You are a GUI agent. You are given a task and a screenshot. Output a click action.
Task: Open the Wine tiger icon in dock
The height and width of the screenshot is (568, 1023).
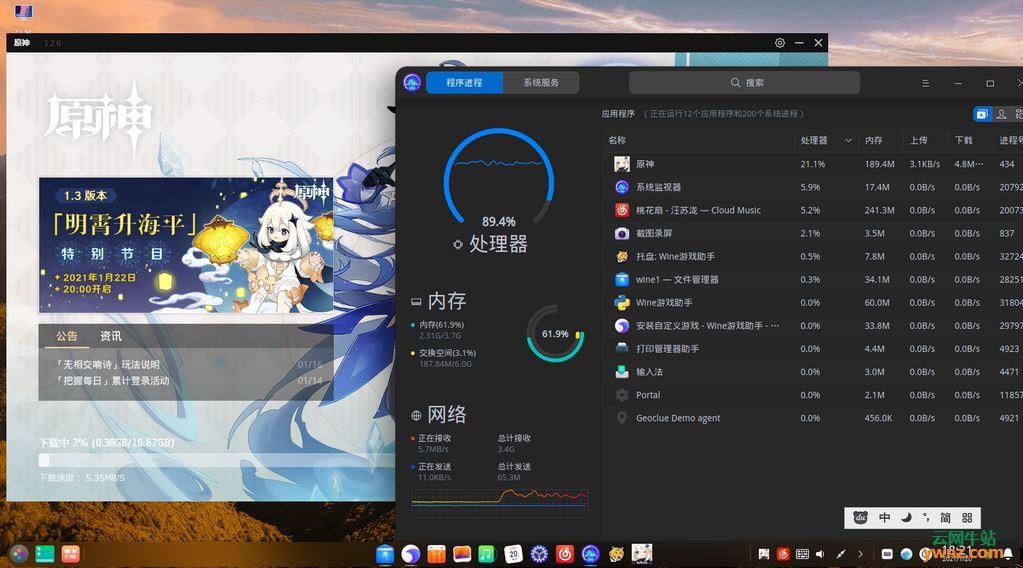616,554
